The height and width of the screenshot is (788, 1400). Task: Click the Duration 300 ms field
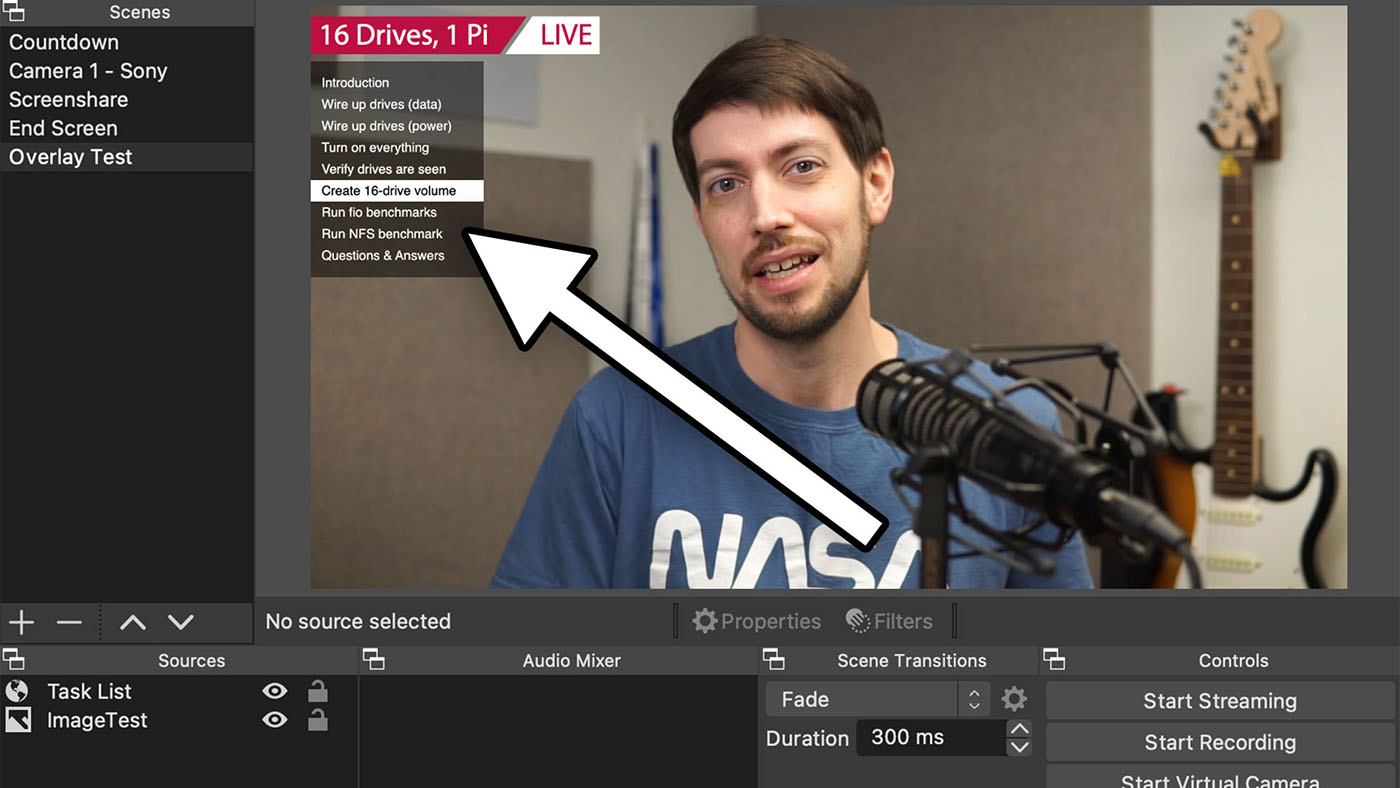(932, 738)
